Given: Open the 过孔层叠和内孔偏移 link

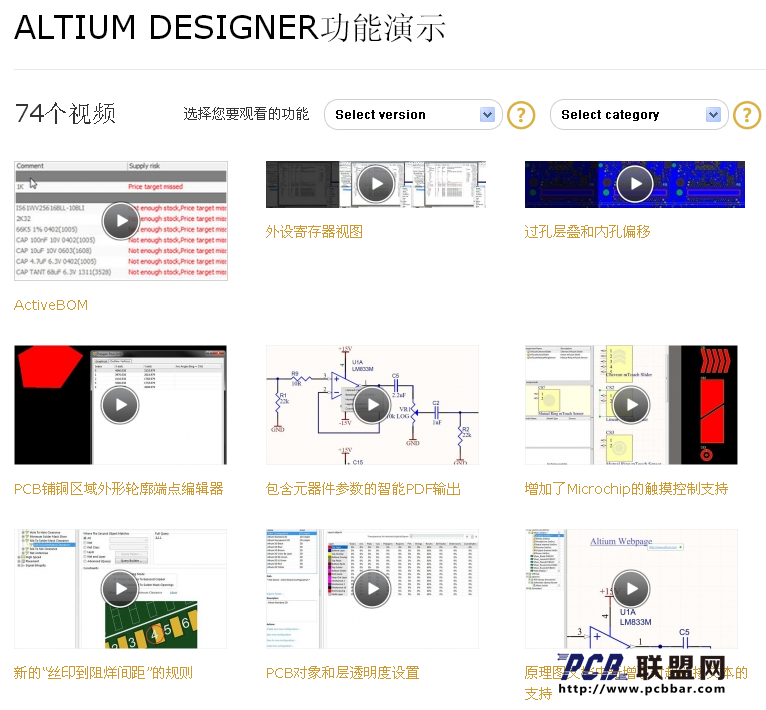Looking at the screenshot, I should tap(587, 232).
